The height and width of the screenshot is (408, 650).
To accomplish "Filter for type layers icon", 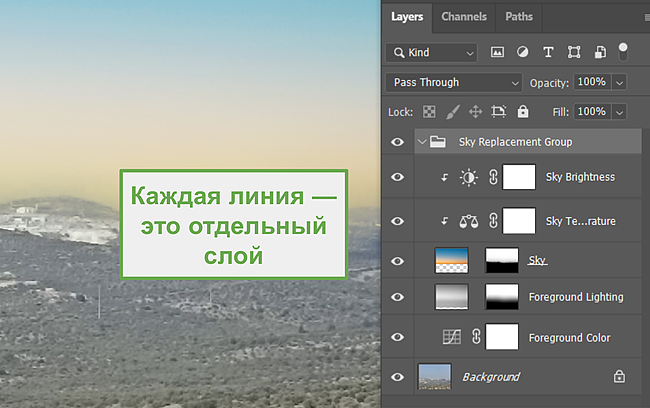I will point(548,52).
